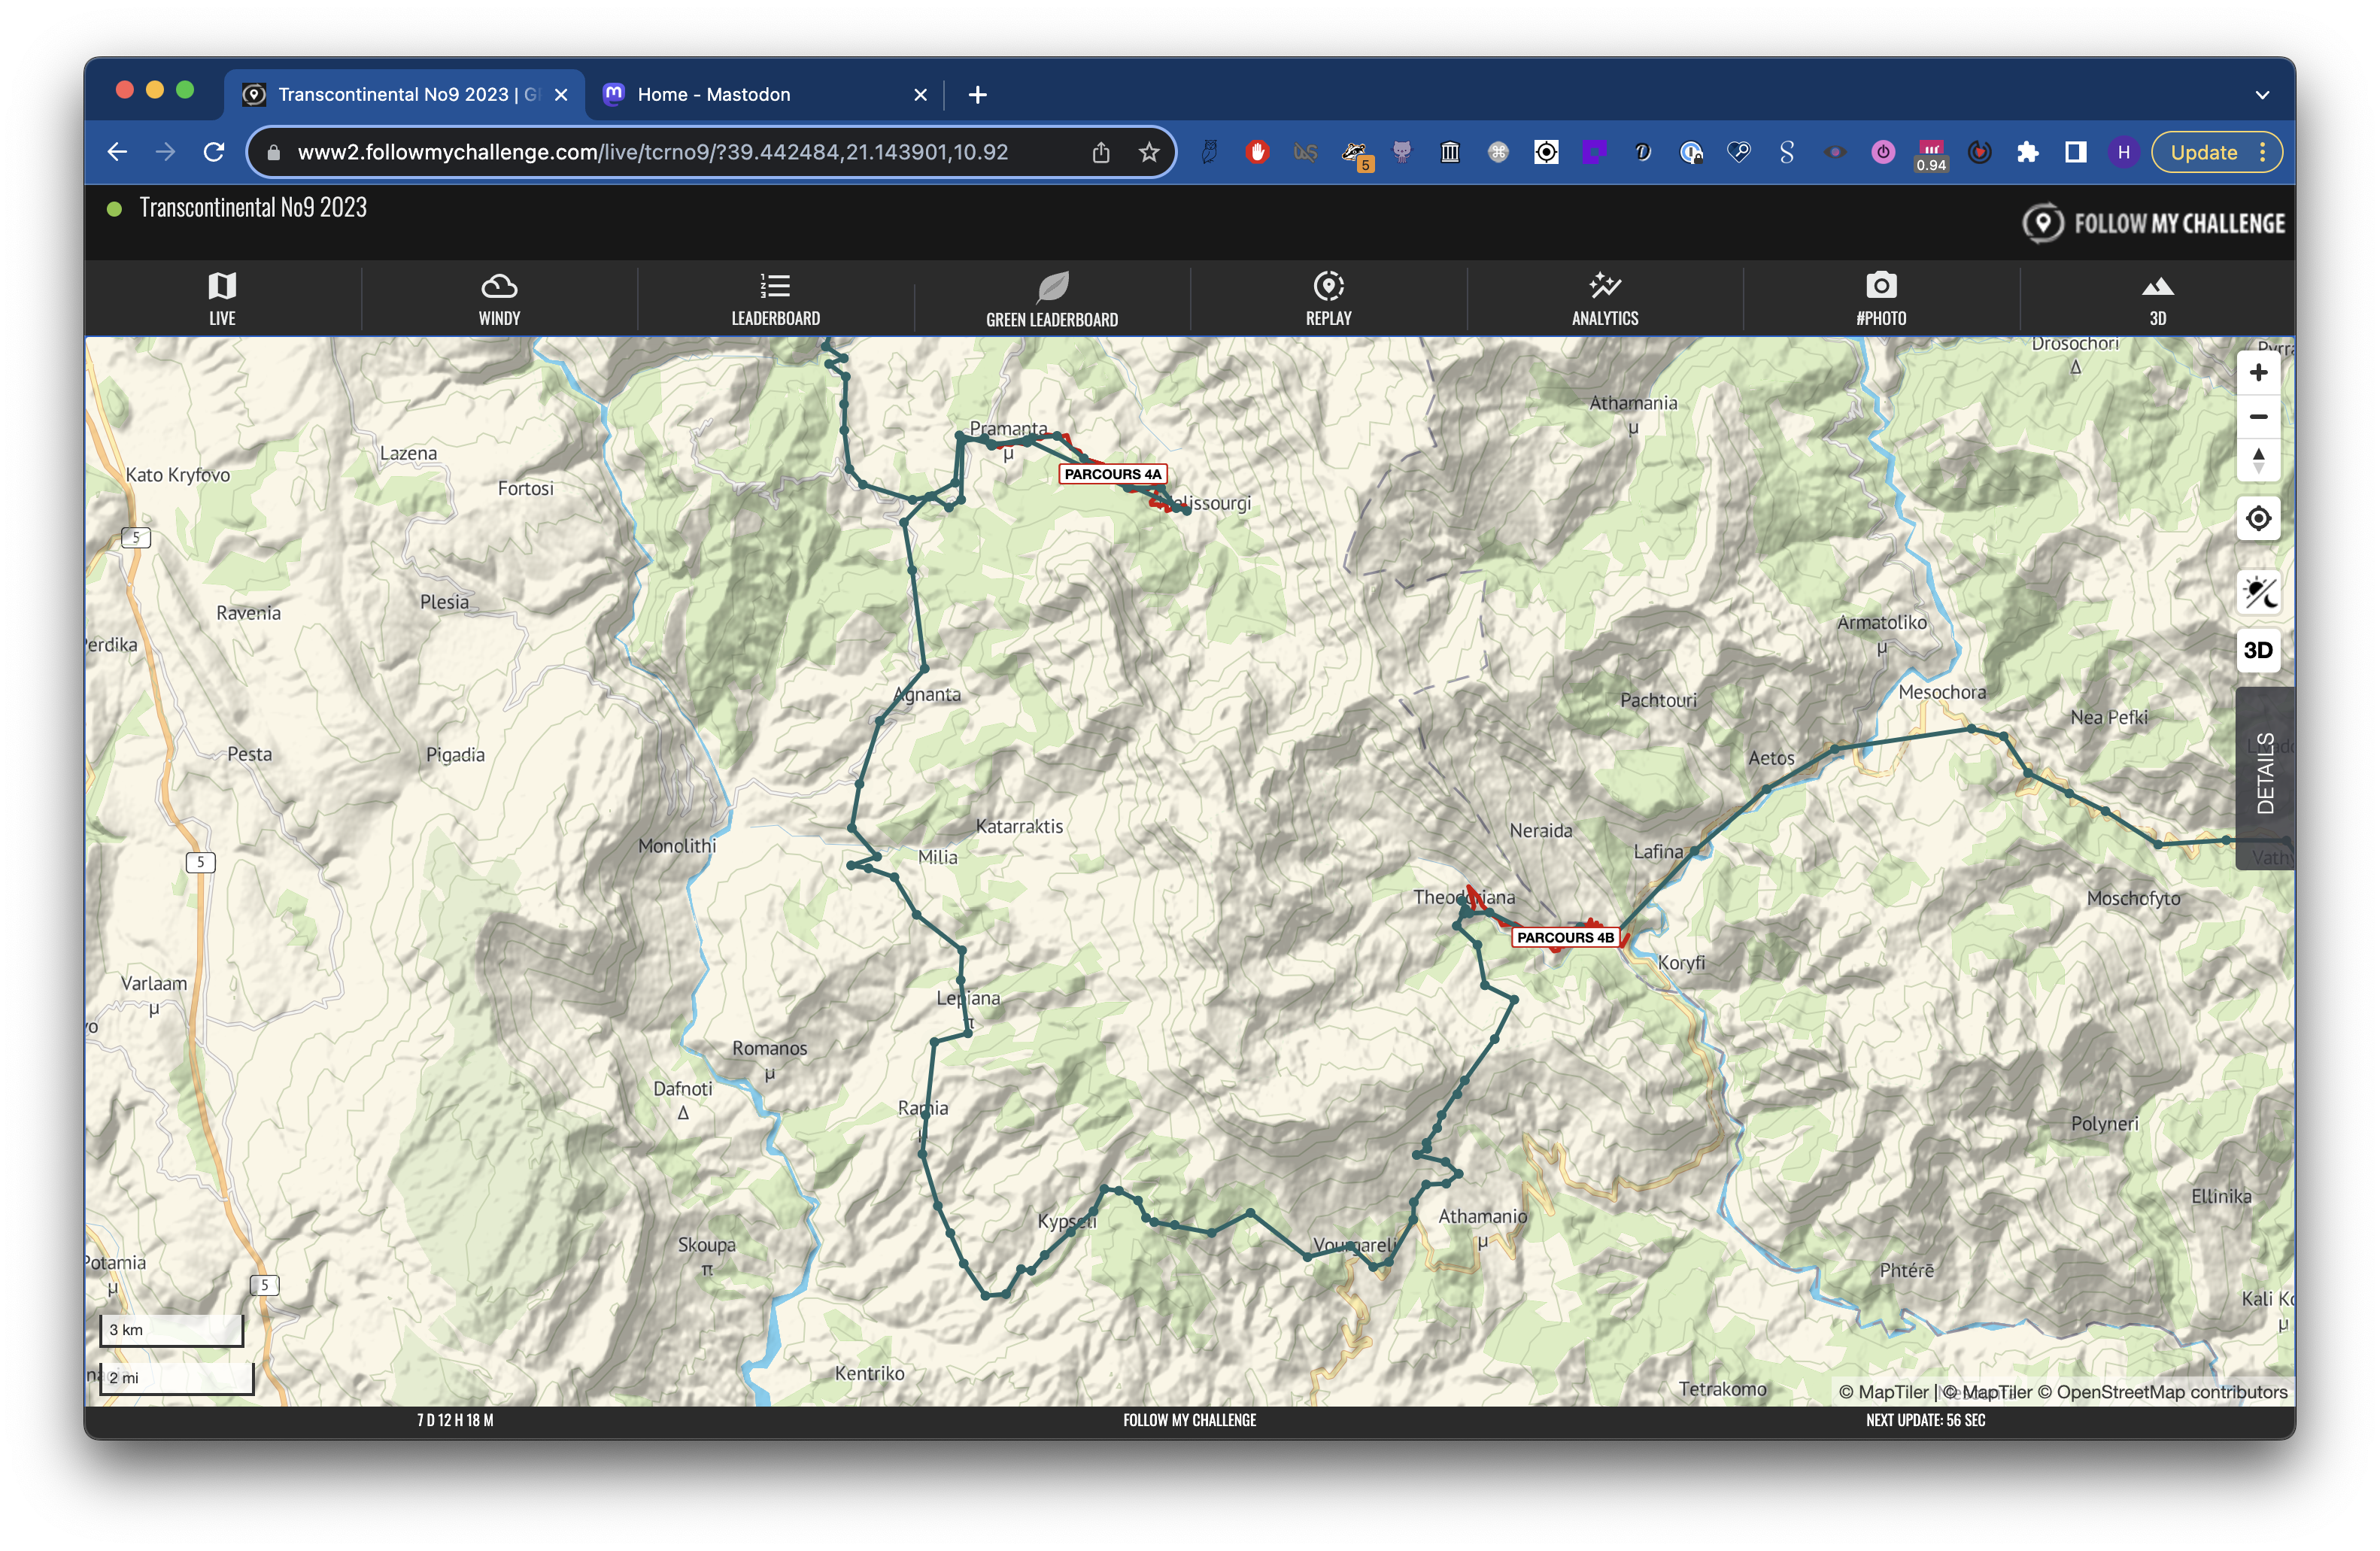This screenshot has height=1551, width=2380.
Task: Click the S-shaped extension icon
Action: click(1787, 152)
